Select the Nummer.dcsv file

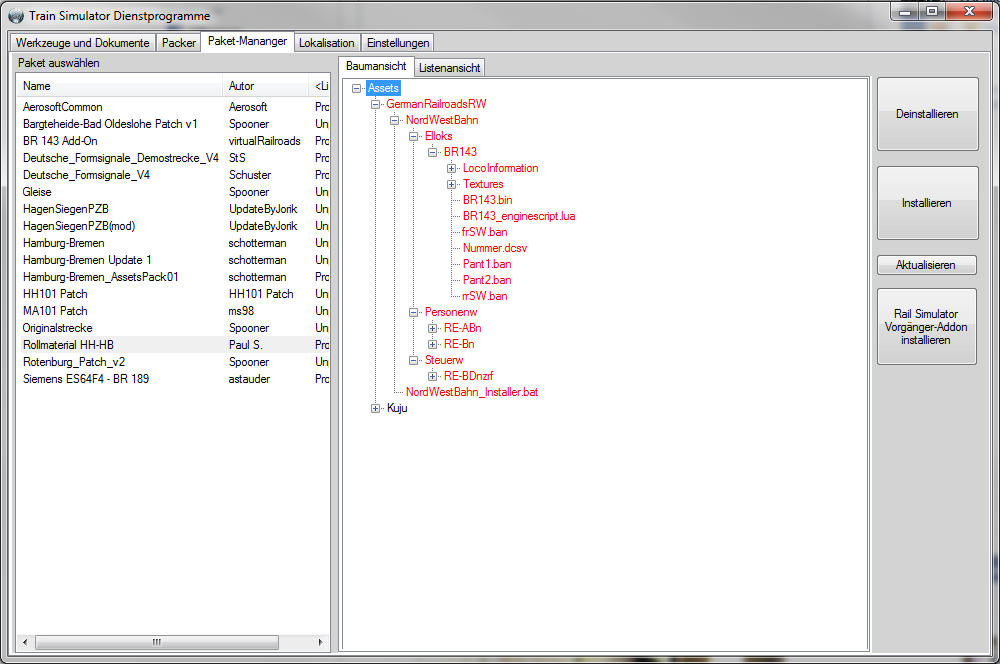point(495,248)
